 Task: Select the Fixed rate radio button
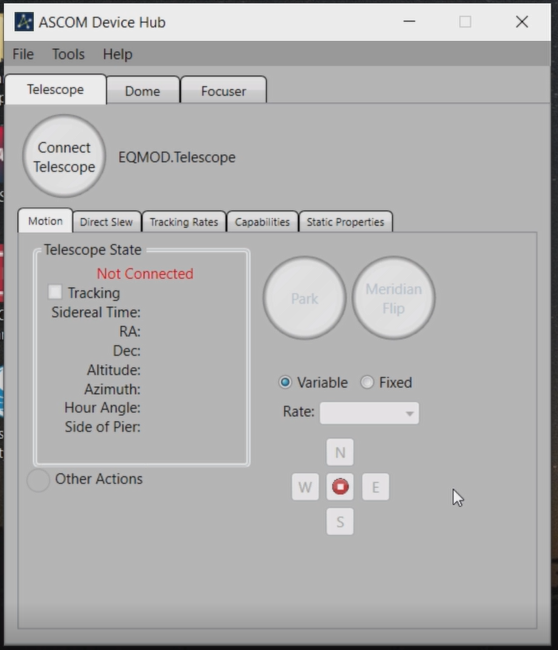[x=367, y=382]
